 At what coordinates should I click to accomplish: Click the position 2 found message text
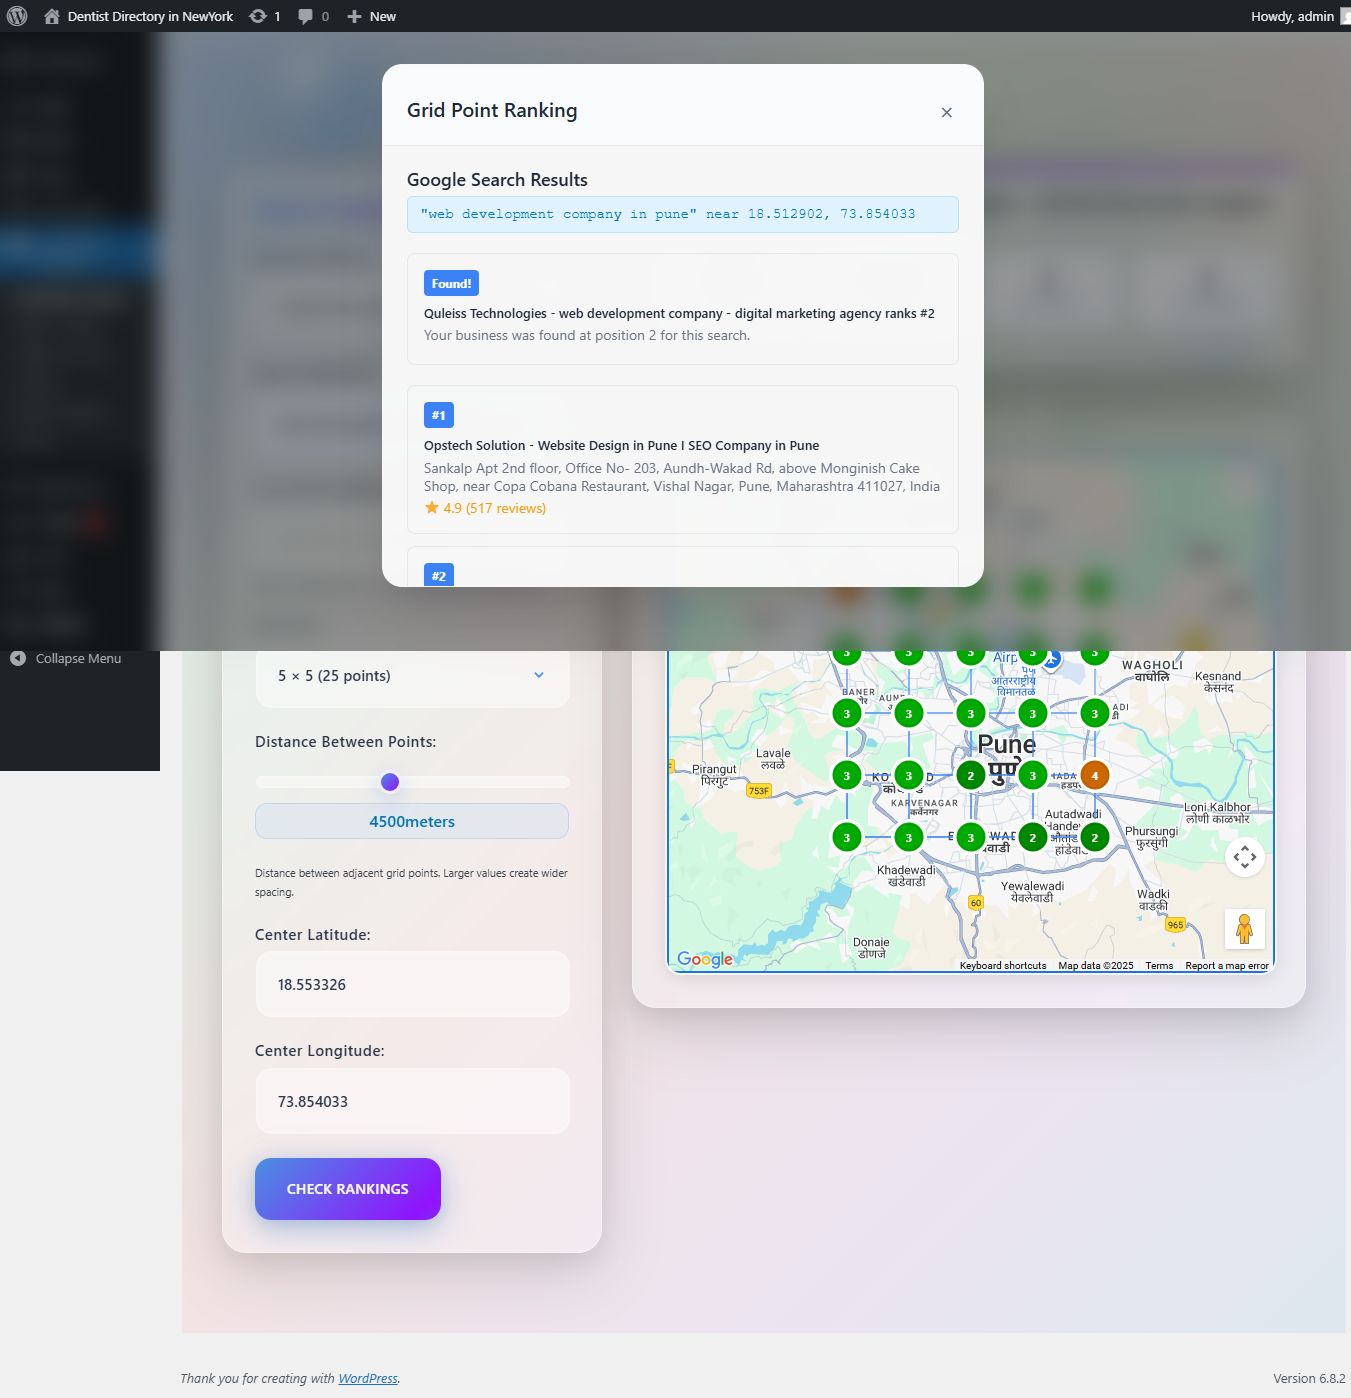coord(587,335)
